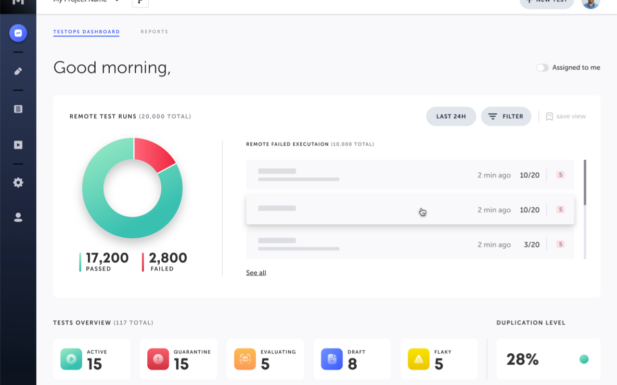Click the yellow Flaky warning icon

click(419, 359)
